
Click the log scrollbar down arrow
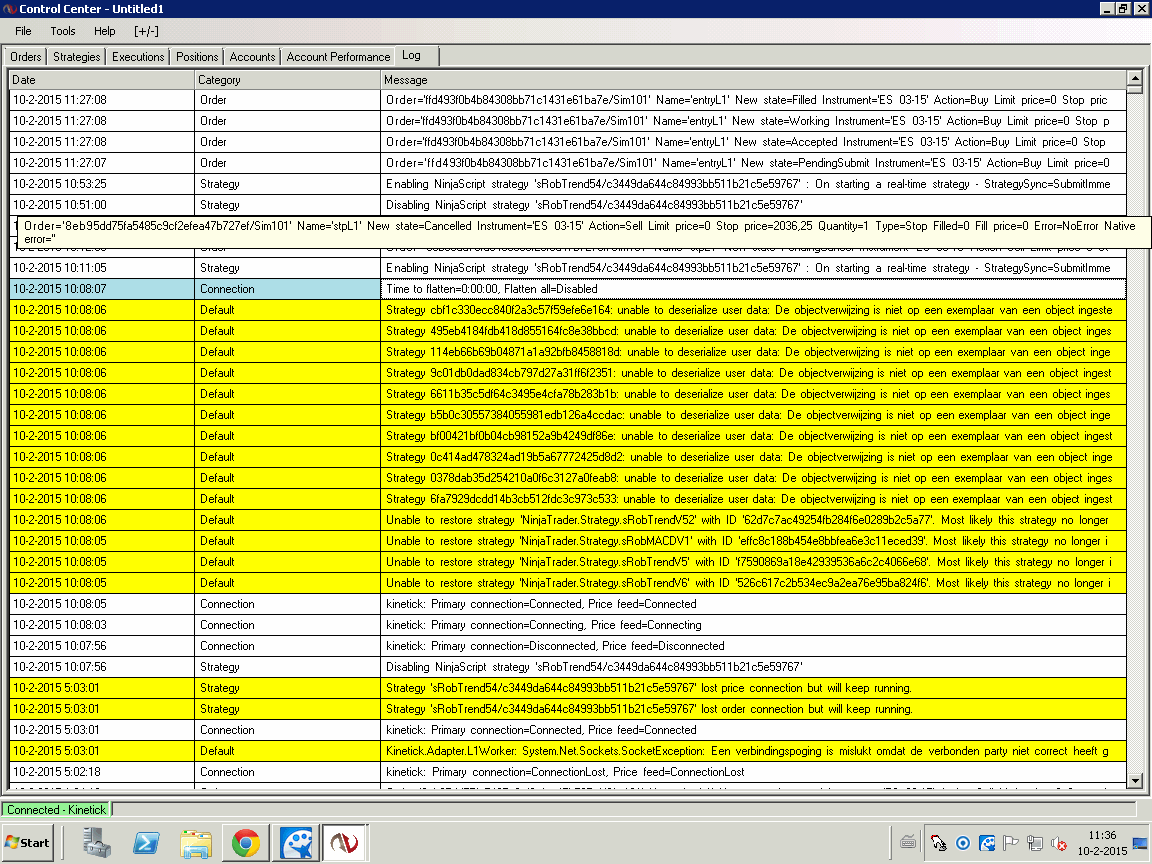(x=1135, y=781)
